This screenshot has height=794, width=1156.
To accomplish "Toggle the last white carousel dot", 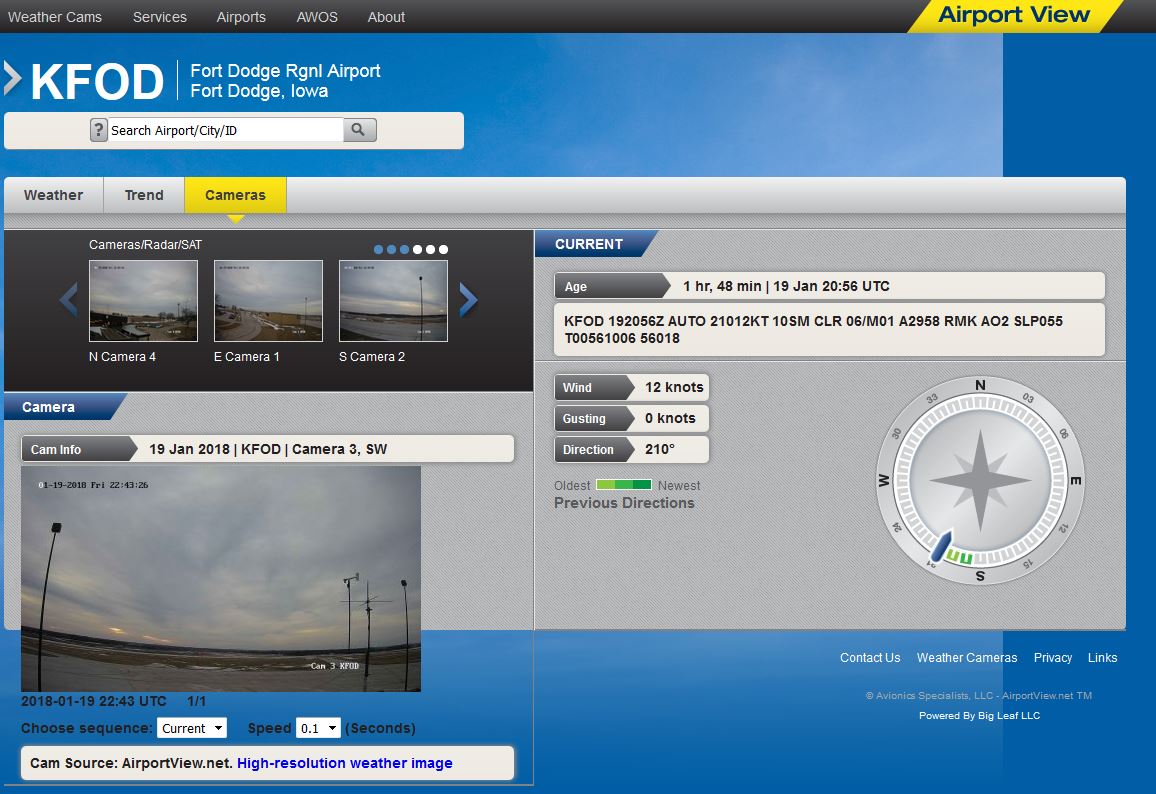I will point(443,249).
